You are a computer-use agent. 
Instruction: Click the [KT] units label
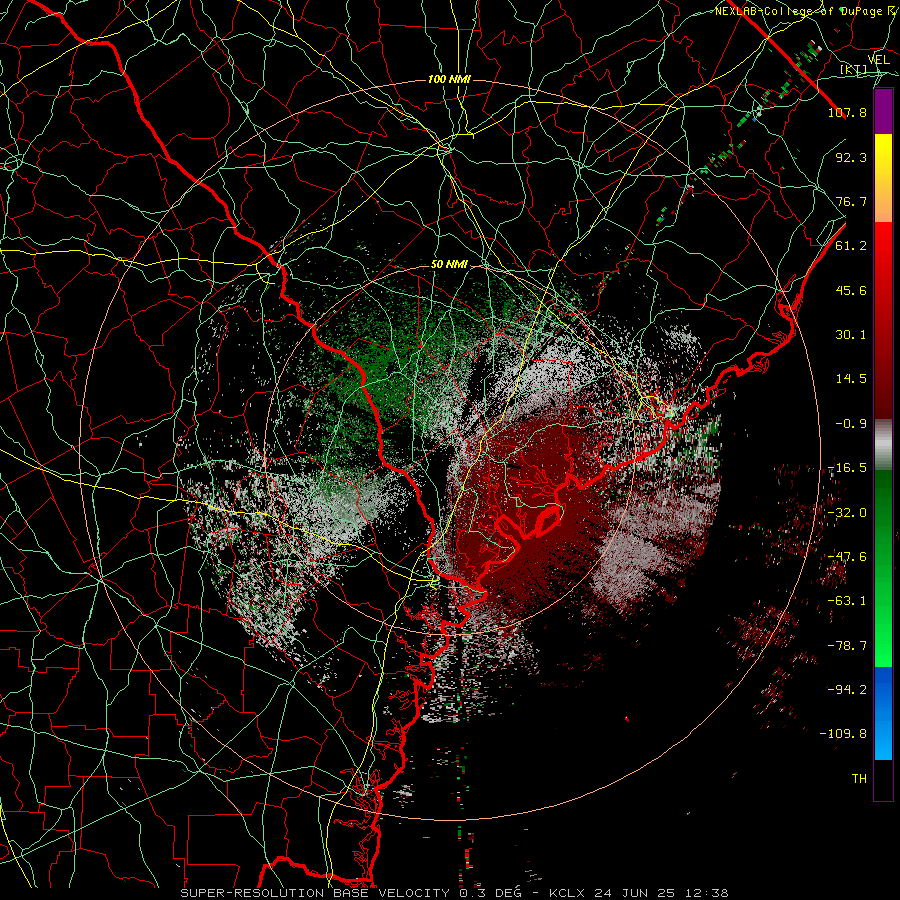point(854,69)
